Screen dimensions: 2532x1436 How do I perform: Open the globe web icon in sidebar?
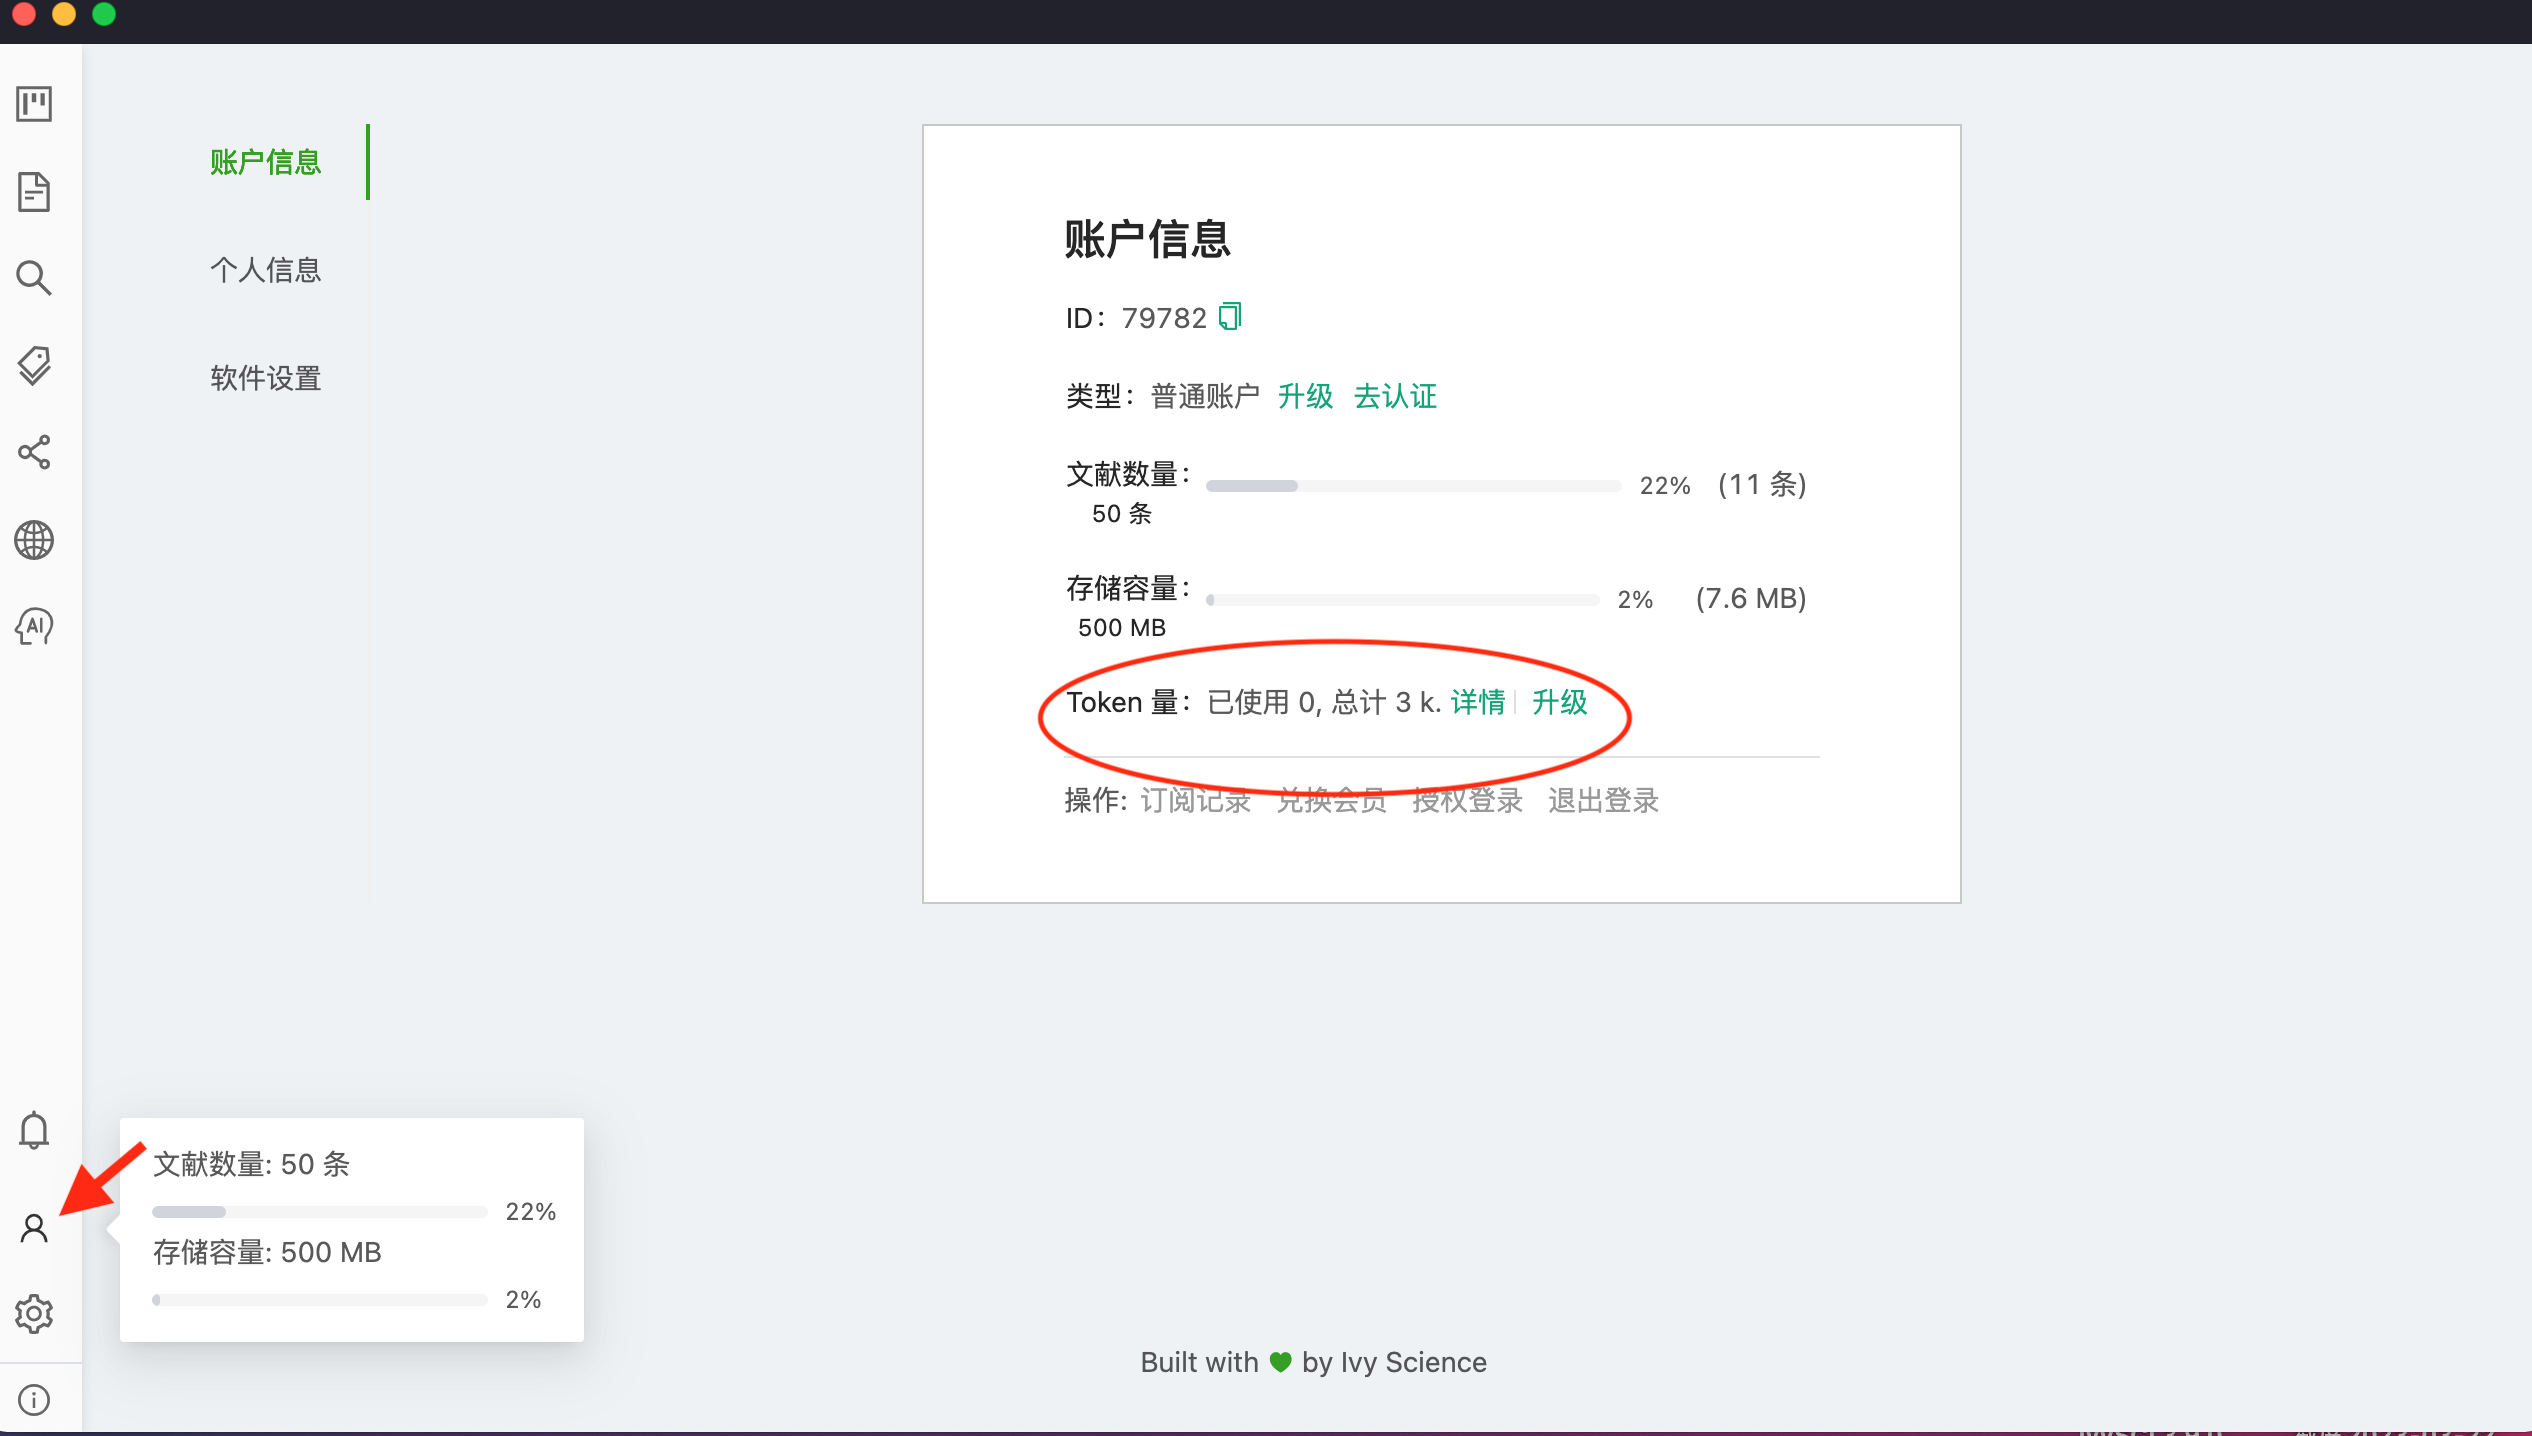pos(34,540)
